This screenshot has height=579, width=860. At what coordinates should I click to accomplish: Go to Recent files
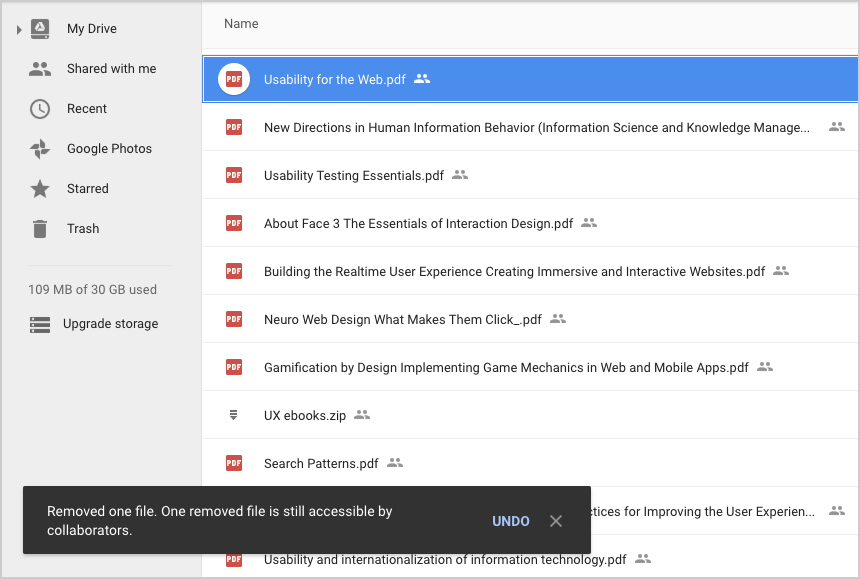tap(87, 109)
